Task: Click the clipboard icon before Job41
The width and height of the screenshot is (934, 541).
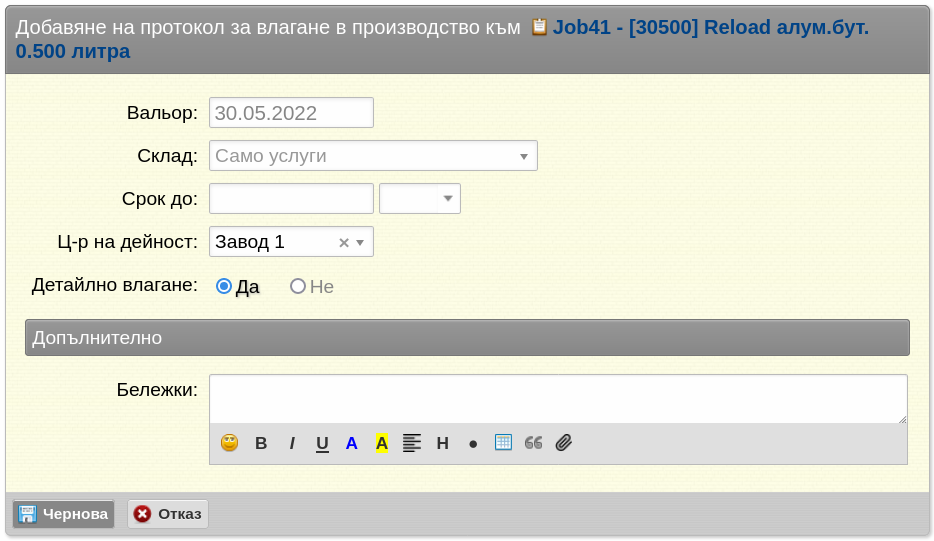Action: [x=539, y=27]
